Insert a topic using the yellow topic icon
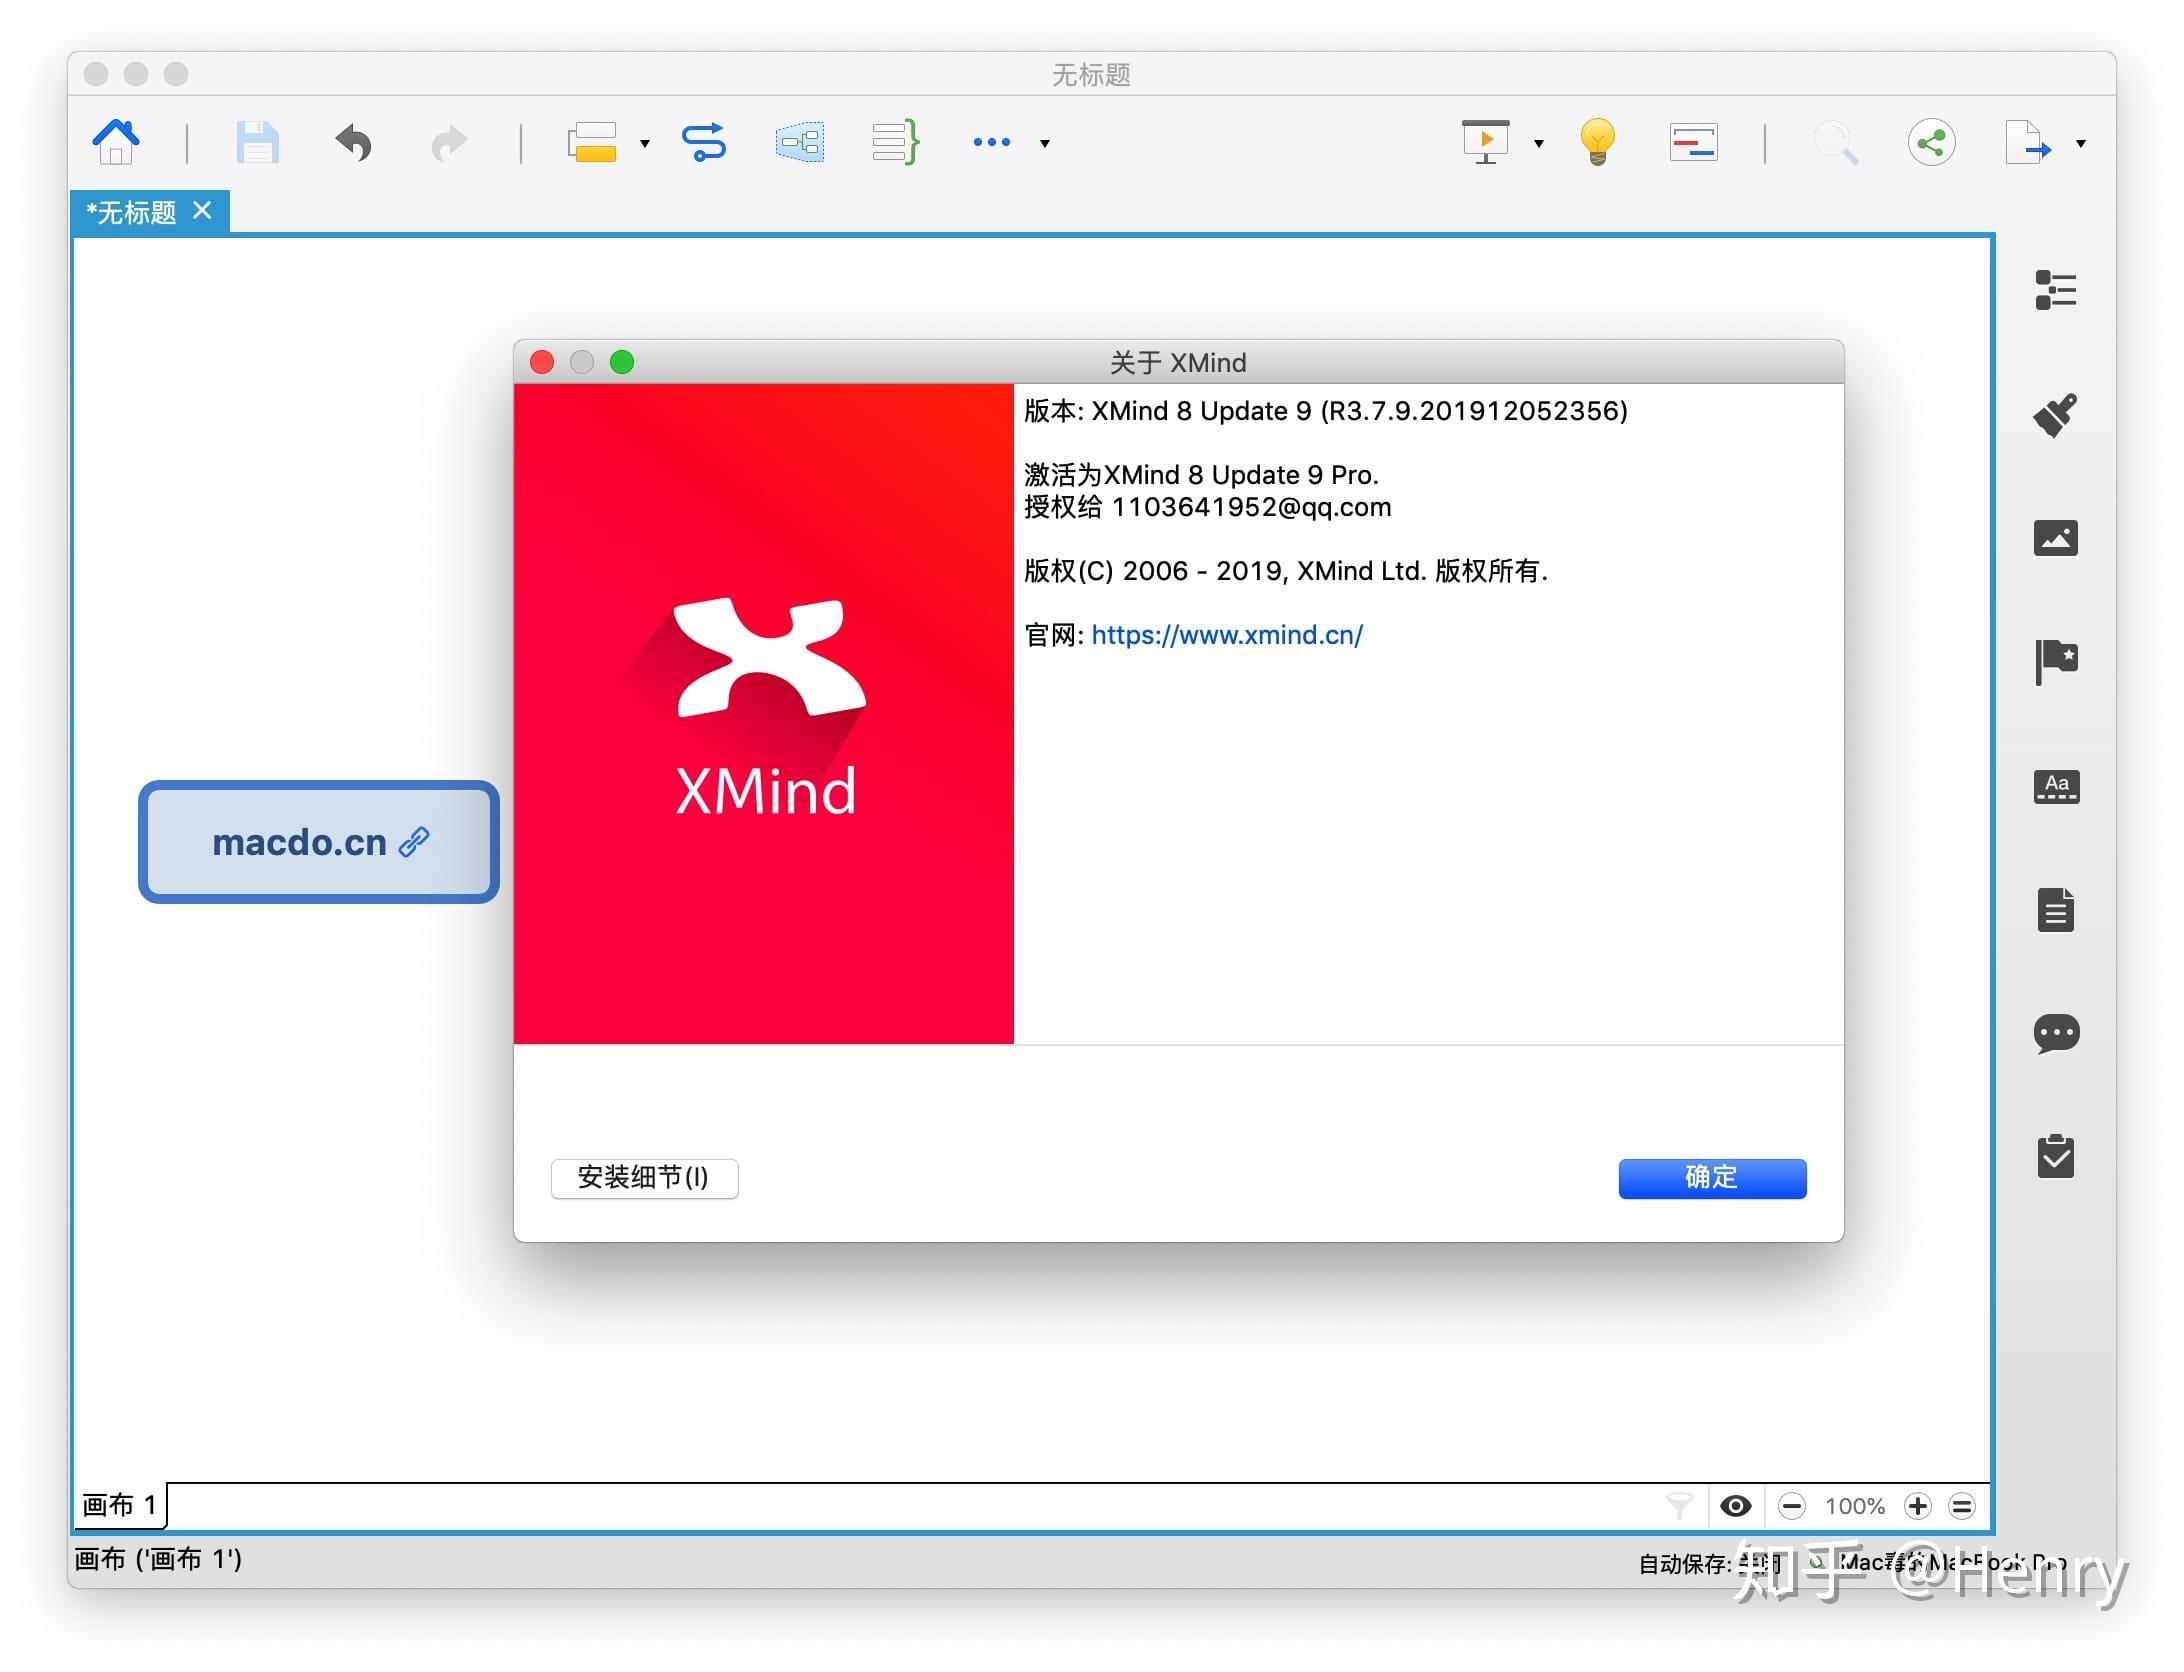 592,142
